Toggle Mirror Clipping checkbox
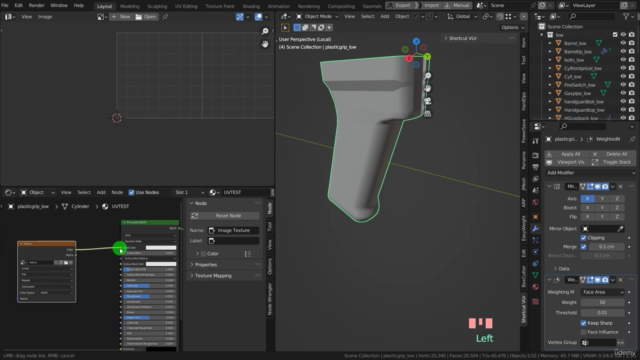This screenshot has width=640, height=360. click(583, 238)
